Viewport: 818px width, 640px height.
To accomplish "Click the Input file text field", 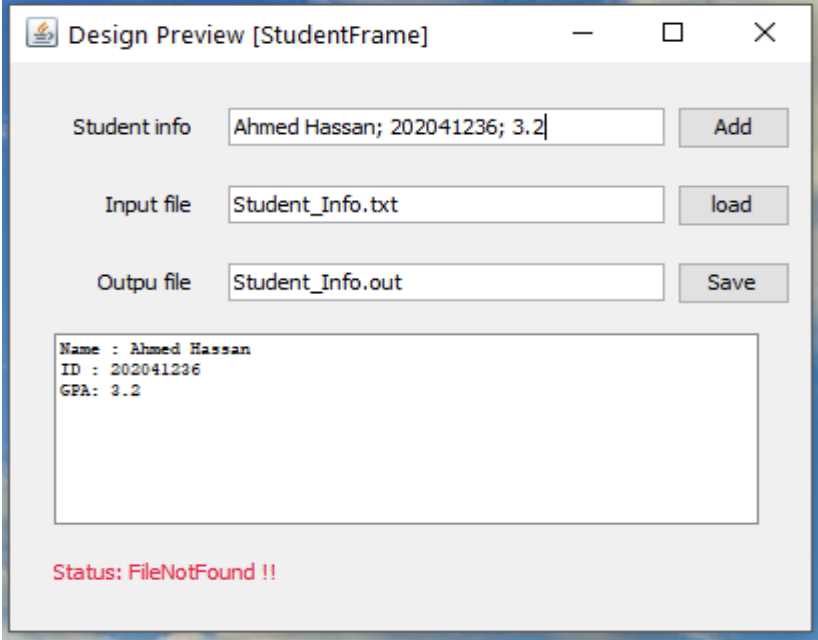I will (448, 201).
